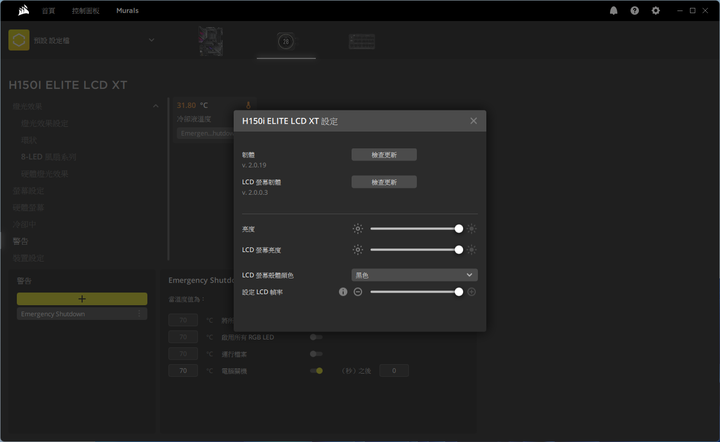
Task: Open the 黑色 LCD 螢幕殼體顏色 dropdown
Action: pos(414,275)
